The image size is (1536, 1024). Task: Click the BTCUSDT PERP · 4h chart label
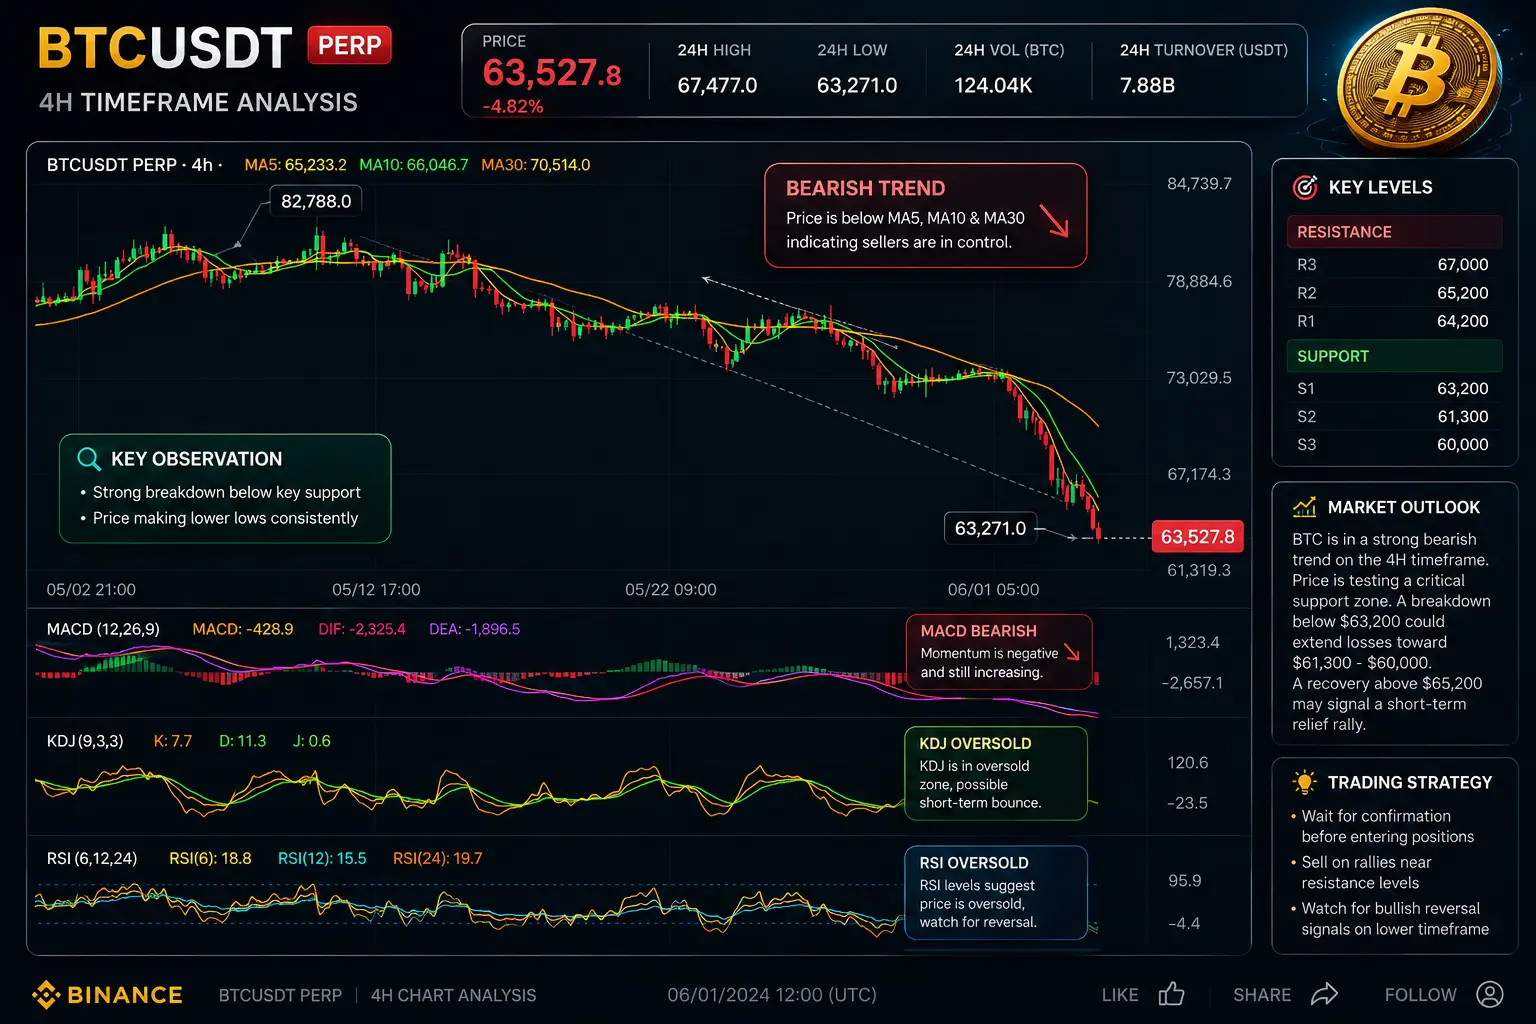(x=134, y=165)
